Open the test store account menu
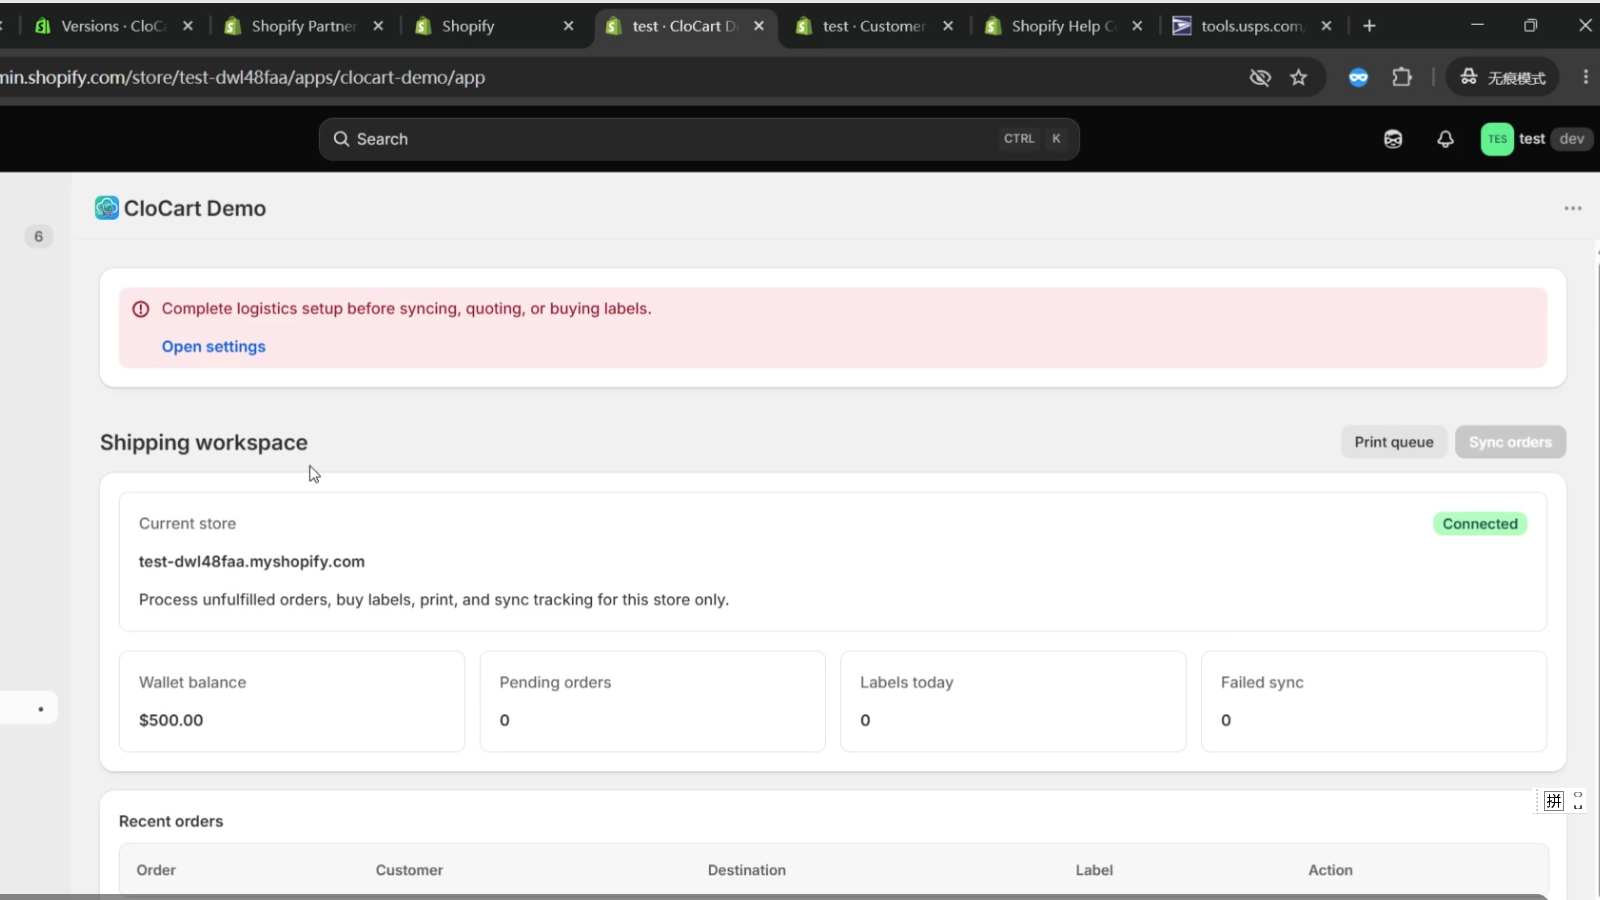This screenshot has width=1600, height=900. click(x=1536, y=139)
